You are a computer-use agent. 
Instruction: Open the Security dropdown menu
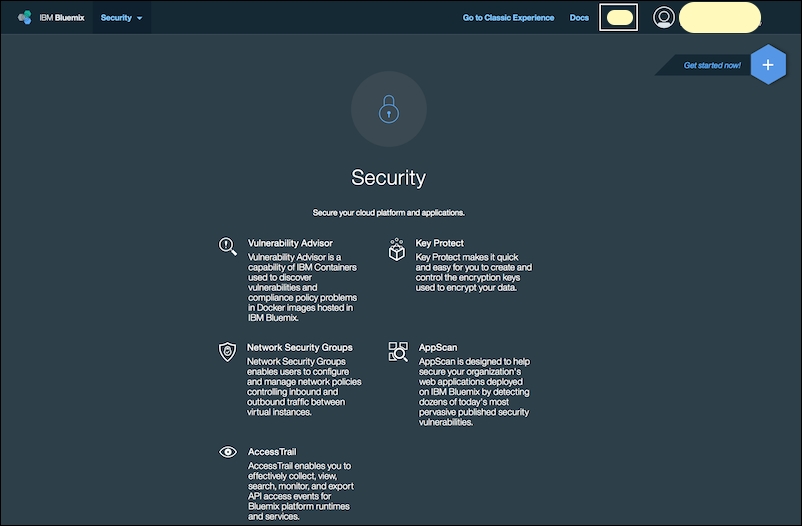121,17
